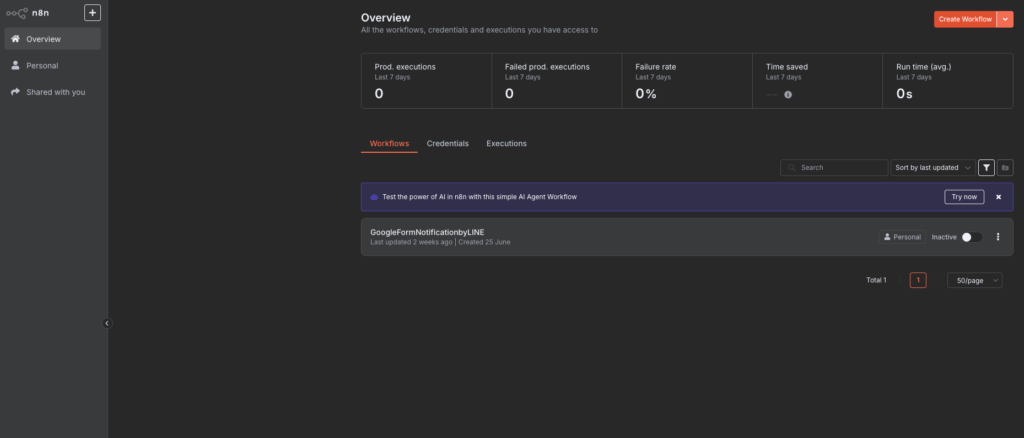Switch to the Credentials tab
This screenshot has width=1024, height=438.
[447, 144]
